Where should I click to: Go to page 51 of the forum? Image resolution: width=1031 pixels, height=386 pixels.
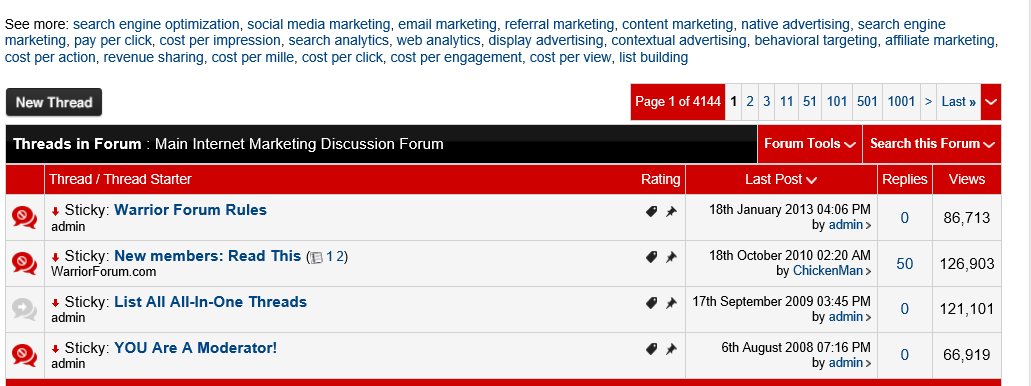click(x=809, y=102)
